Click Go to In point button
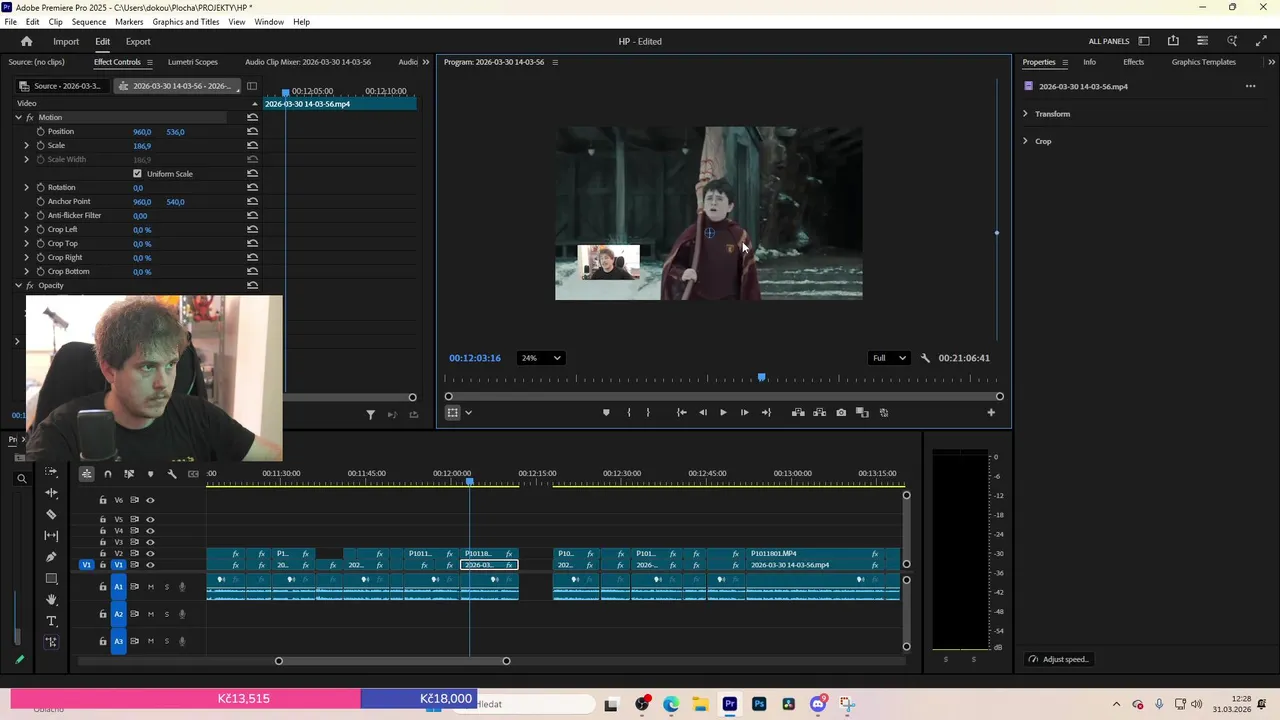Screen dimensions: 1280x720 click(681, 412)
